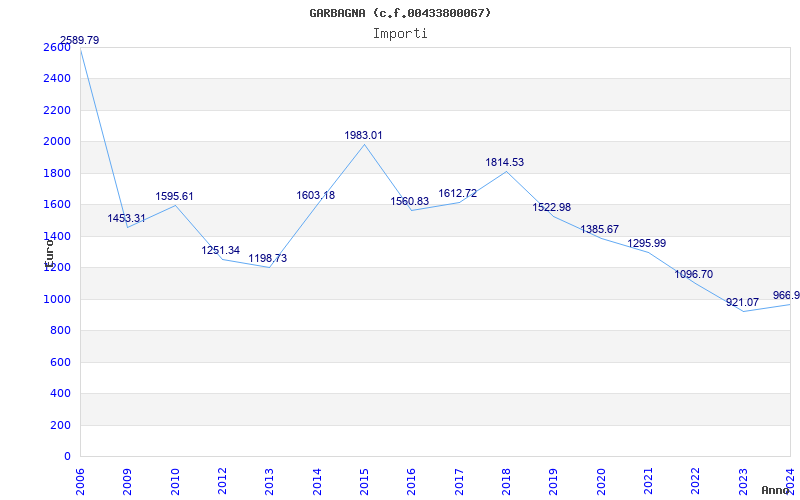Click x-axis year 2018
The width and height of the screenshot is (800, 500).
506,481
